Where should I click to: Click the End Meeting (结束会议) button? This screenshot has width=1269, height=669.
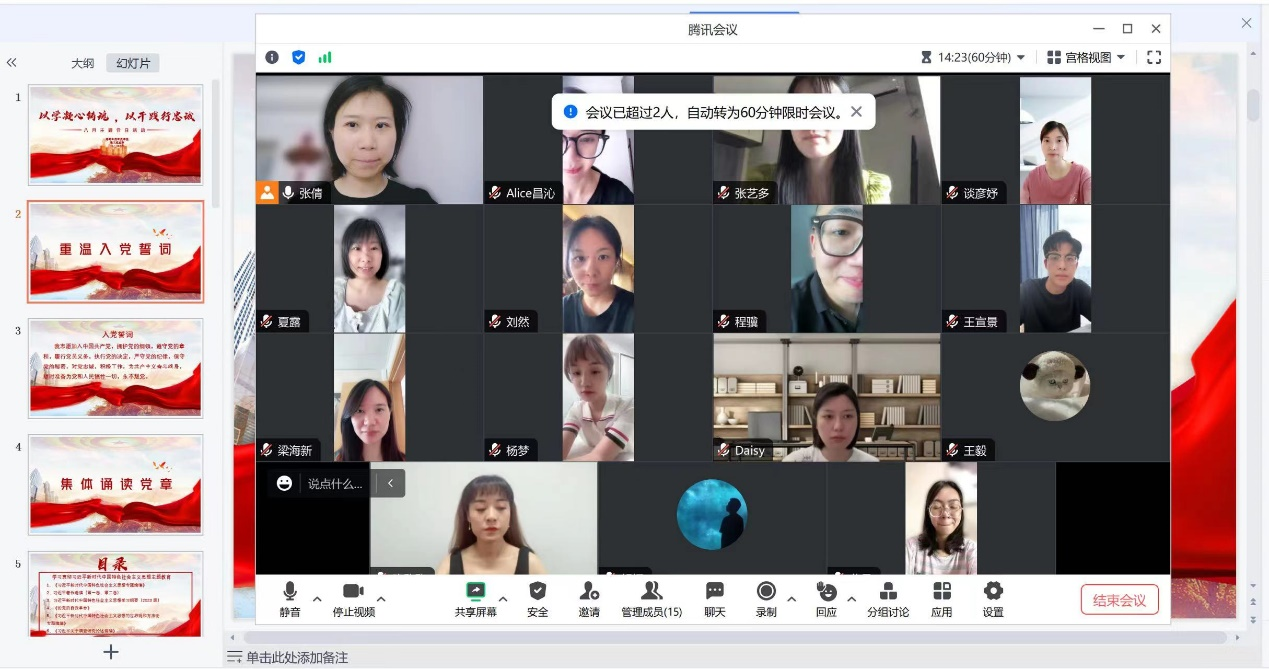point(1119,600)
